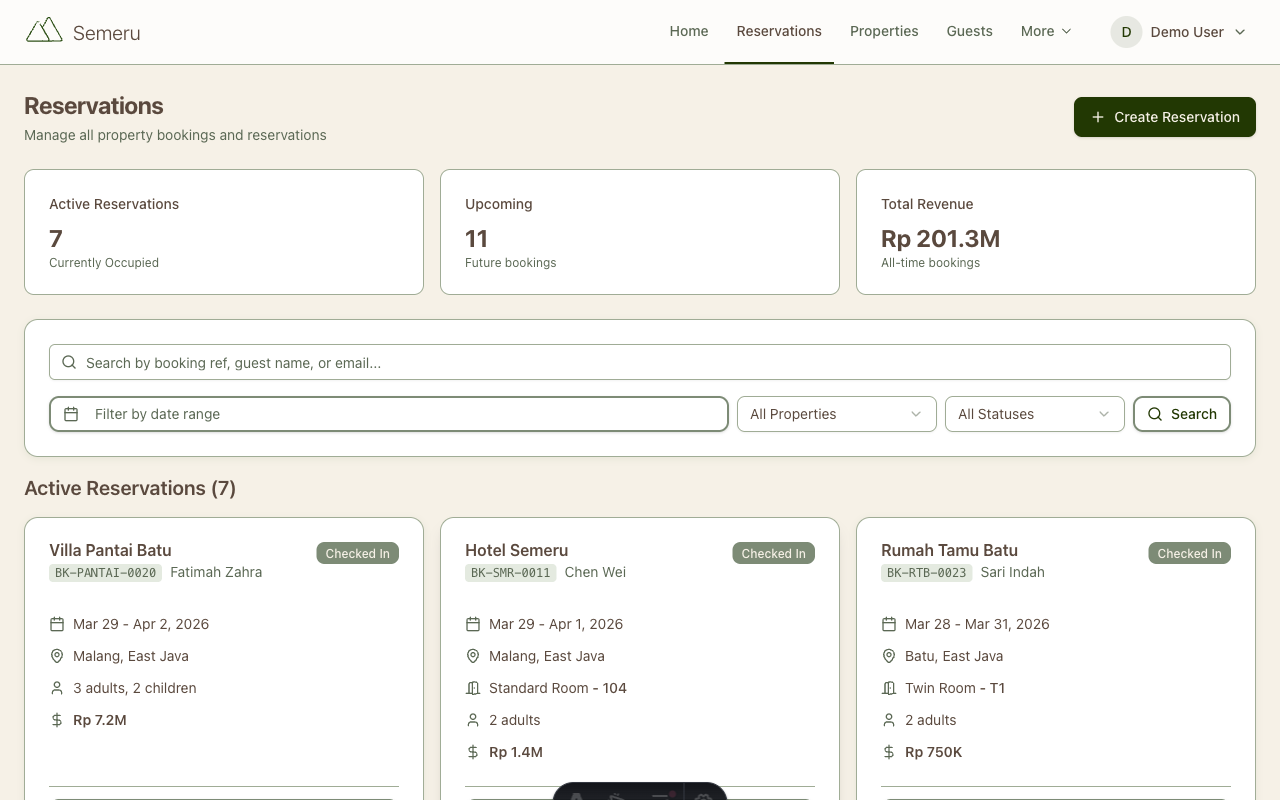Select the Reservations tab

click(779, 32)
